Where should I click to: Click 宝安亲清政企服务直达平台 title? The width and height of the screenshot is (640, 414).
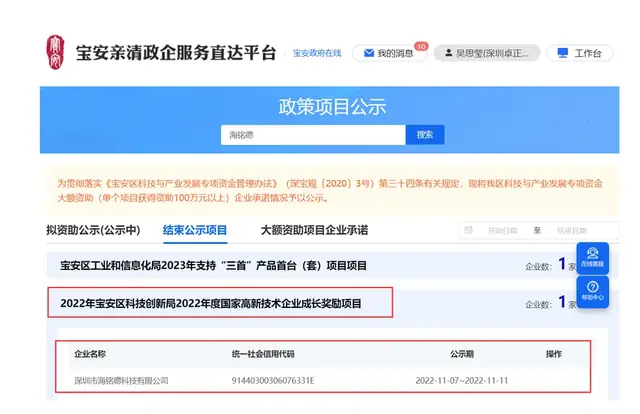pyautogui.click(x=176, y=53)
